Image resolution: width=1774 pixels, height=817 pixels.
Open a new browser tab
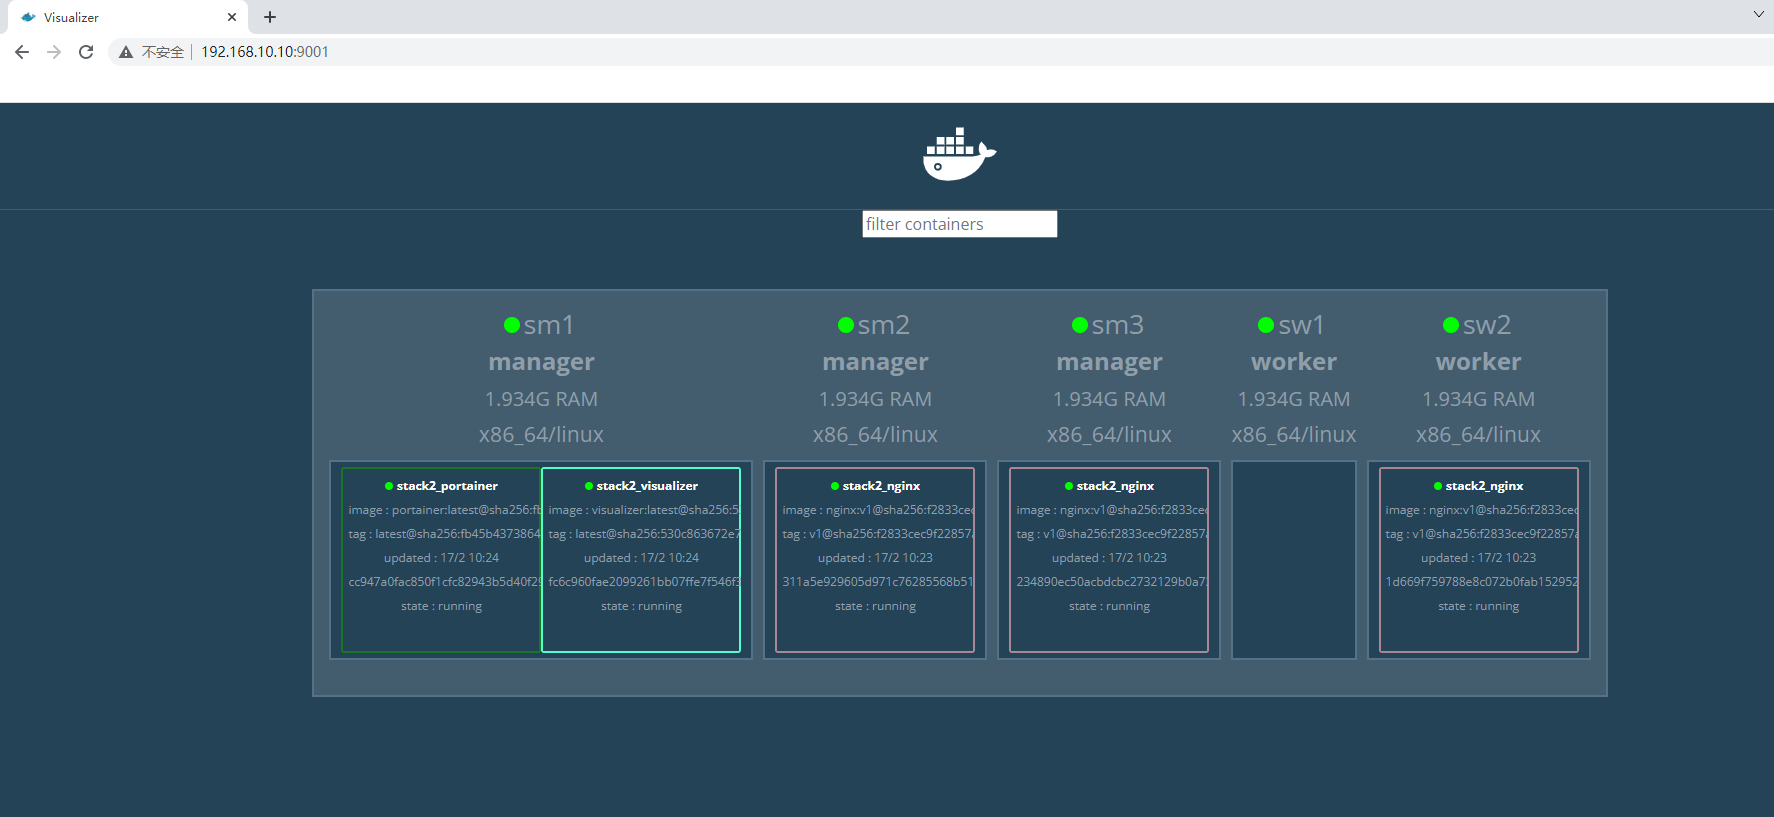pyautogui.click(x=270, y=17)
